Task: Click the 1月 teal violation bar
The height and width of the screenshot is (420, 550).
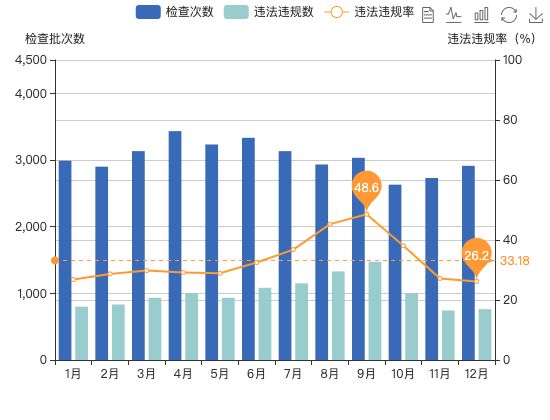Action: pos(82,333)
